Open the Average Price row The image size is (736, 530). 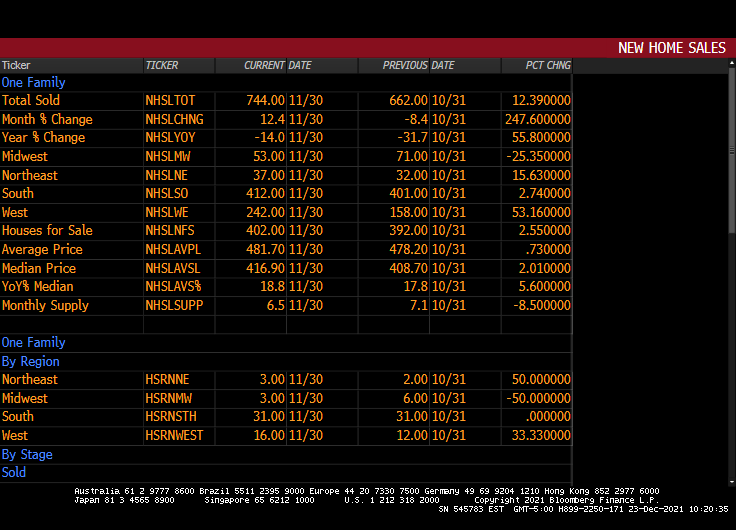coord(42,250)
